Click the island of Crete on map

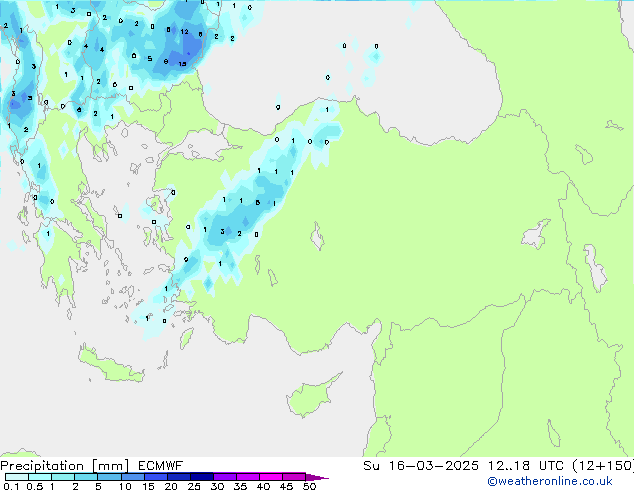tap(111, 366)
